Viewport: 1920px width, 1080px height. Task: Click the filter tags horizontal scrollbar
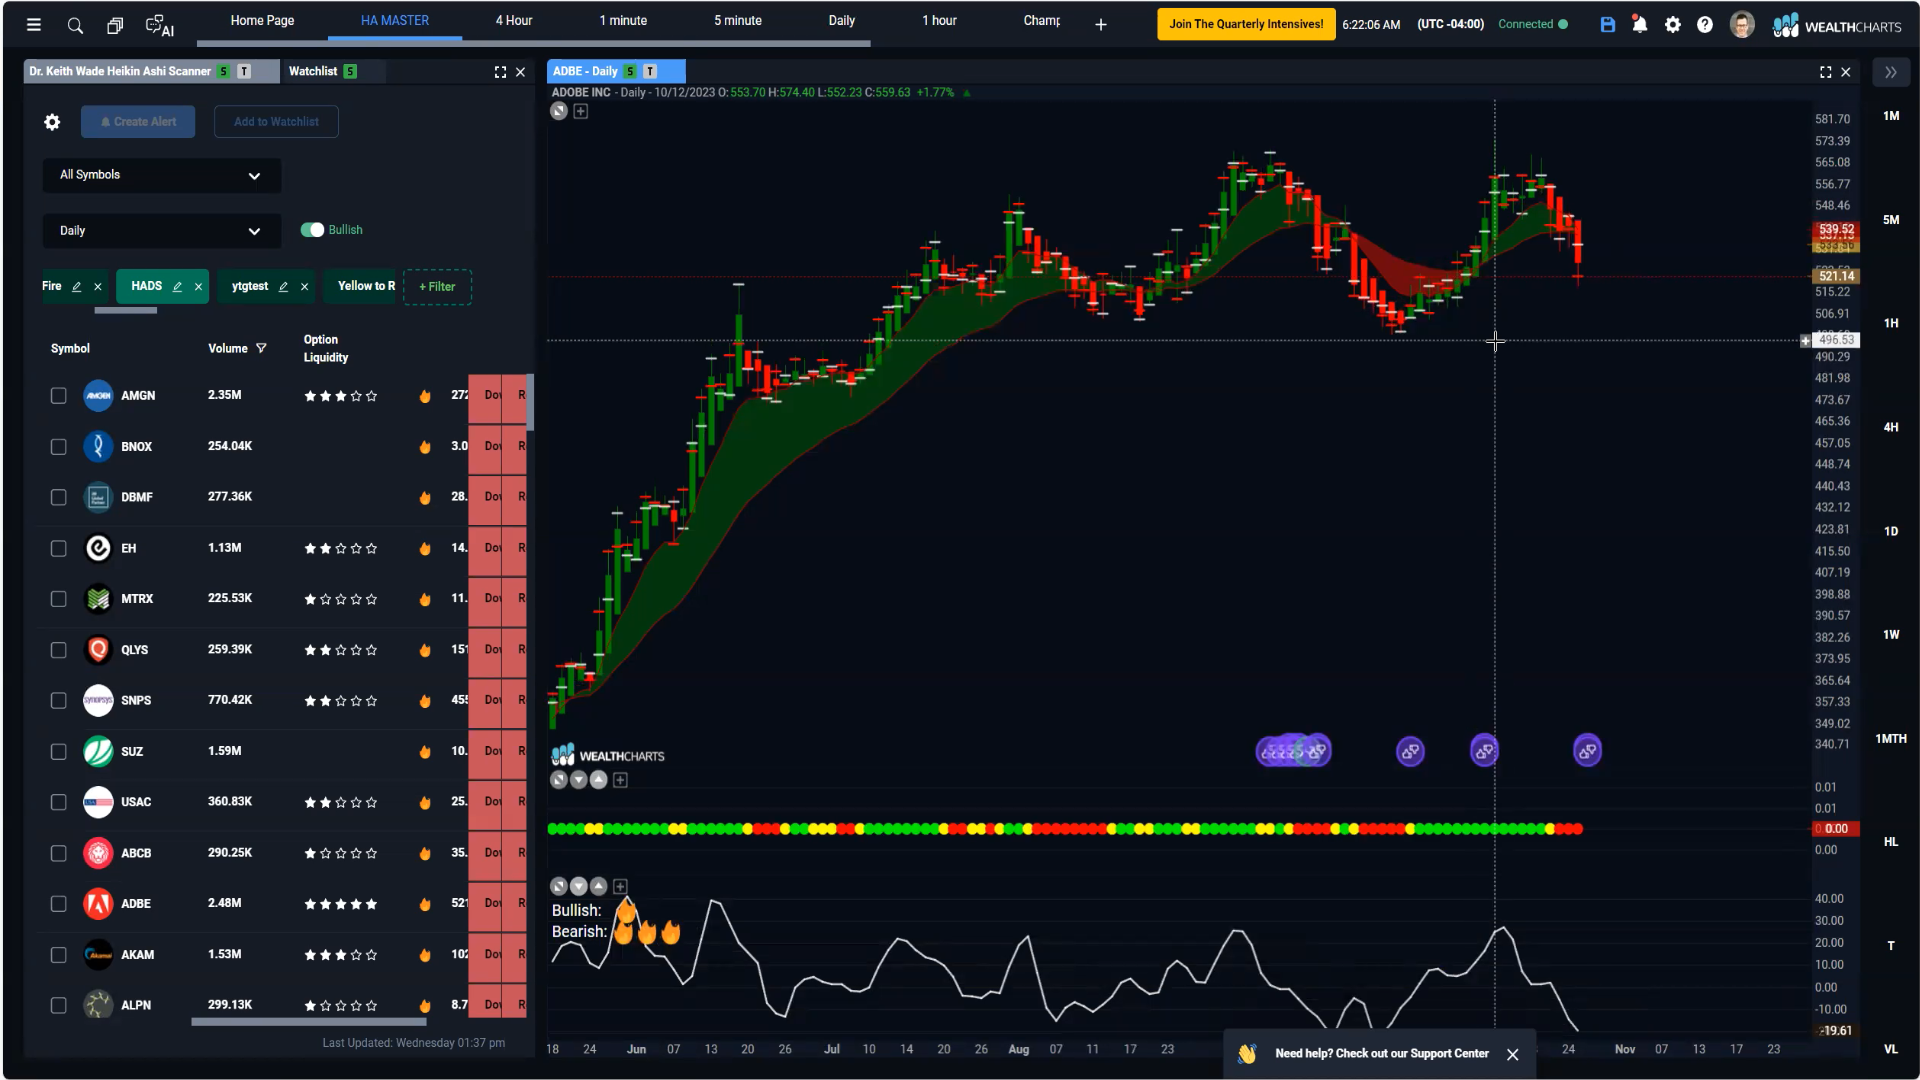[126, 311]
